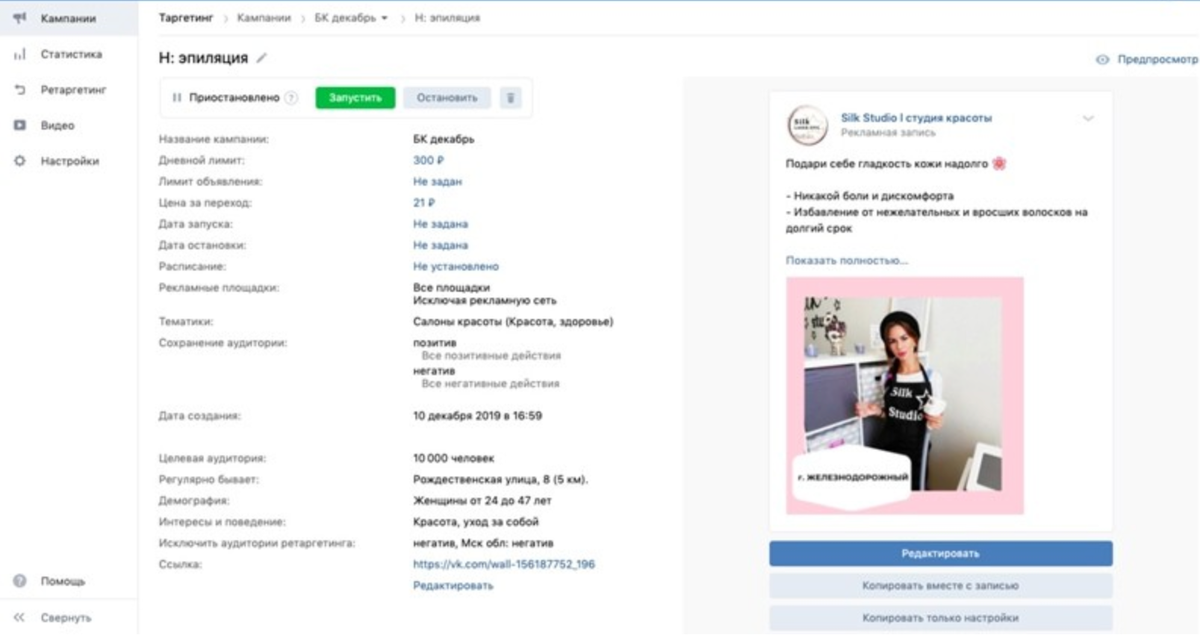Click the pencil icon next to Н: эпиляция
1200x635 pixels.
coord(262,58)
